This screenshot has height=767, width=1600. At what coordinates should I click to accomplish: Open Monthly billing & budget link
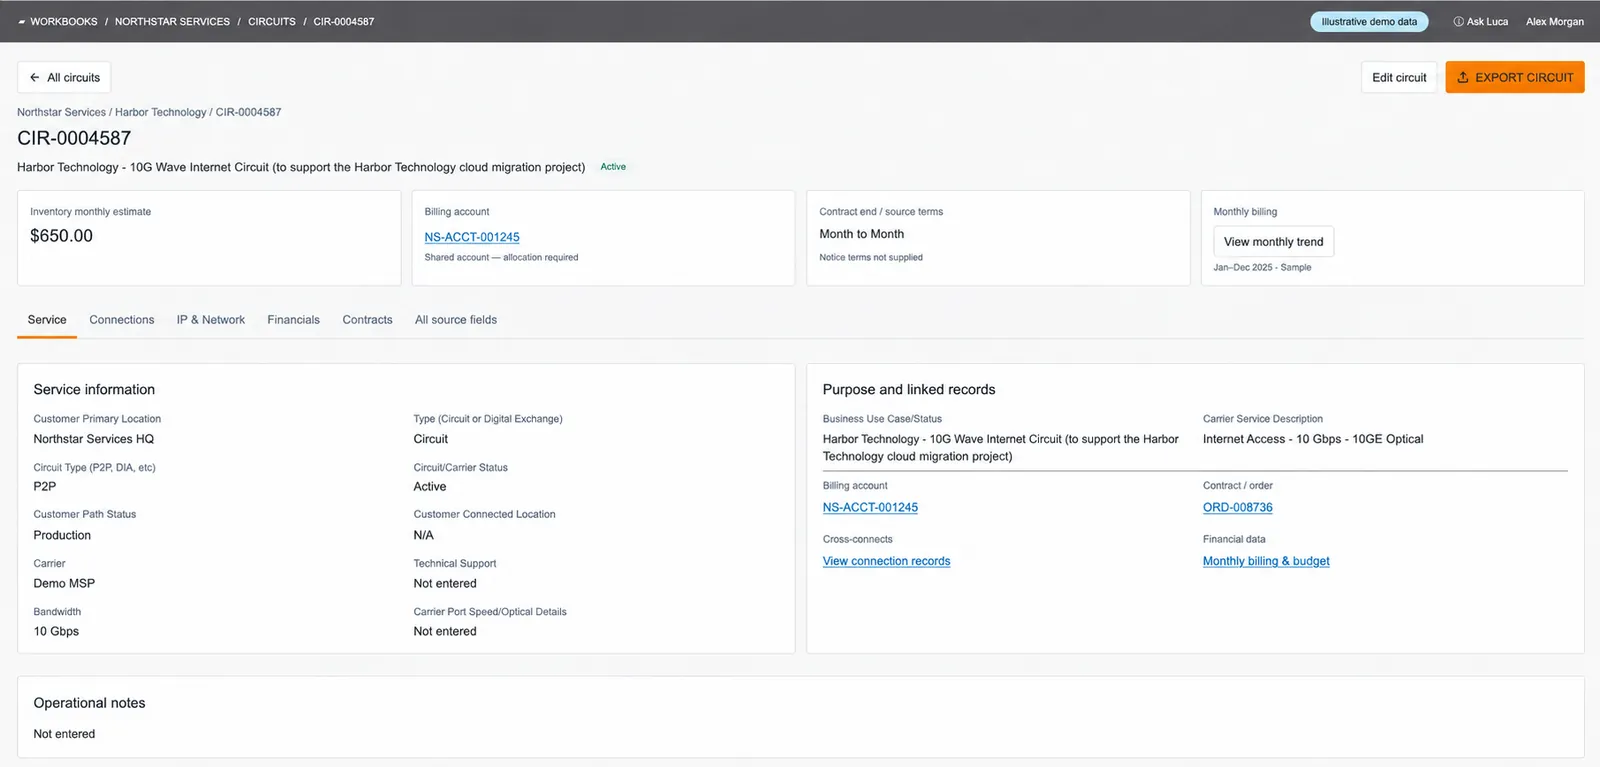tap(1266, 561)
